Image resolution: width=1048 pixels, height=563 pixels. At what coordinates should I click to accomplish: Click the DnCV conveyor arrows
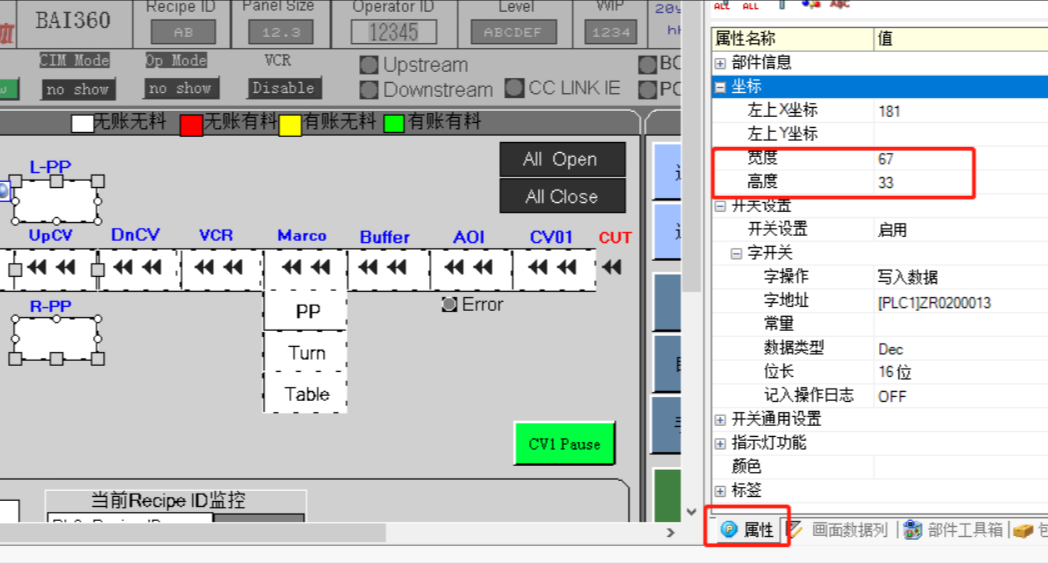[x=137, y=267]
